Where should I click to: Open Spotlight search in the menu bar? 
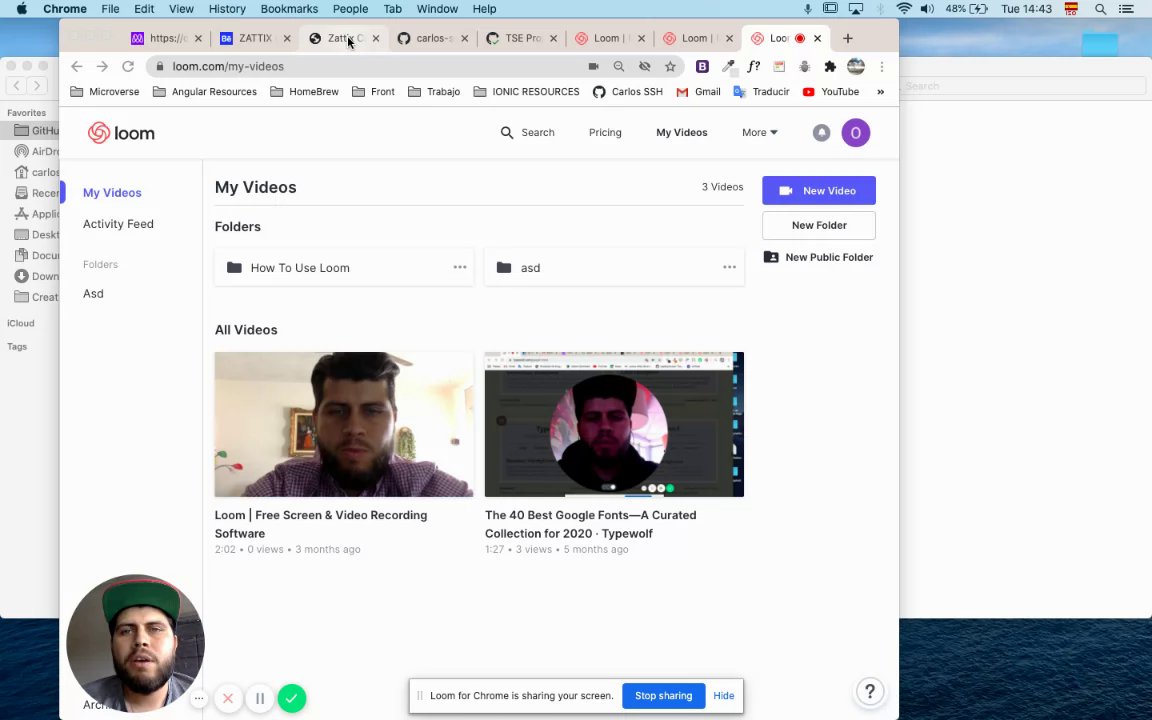click(1101, 9)
